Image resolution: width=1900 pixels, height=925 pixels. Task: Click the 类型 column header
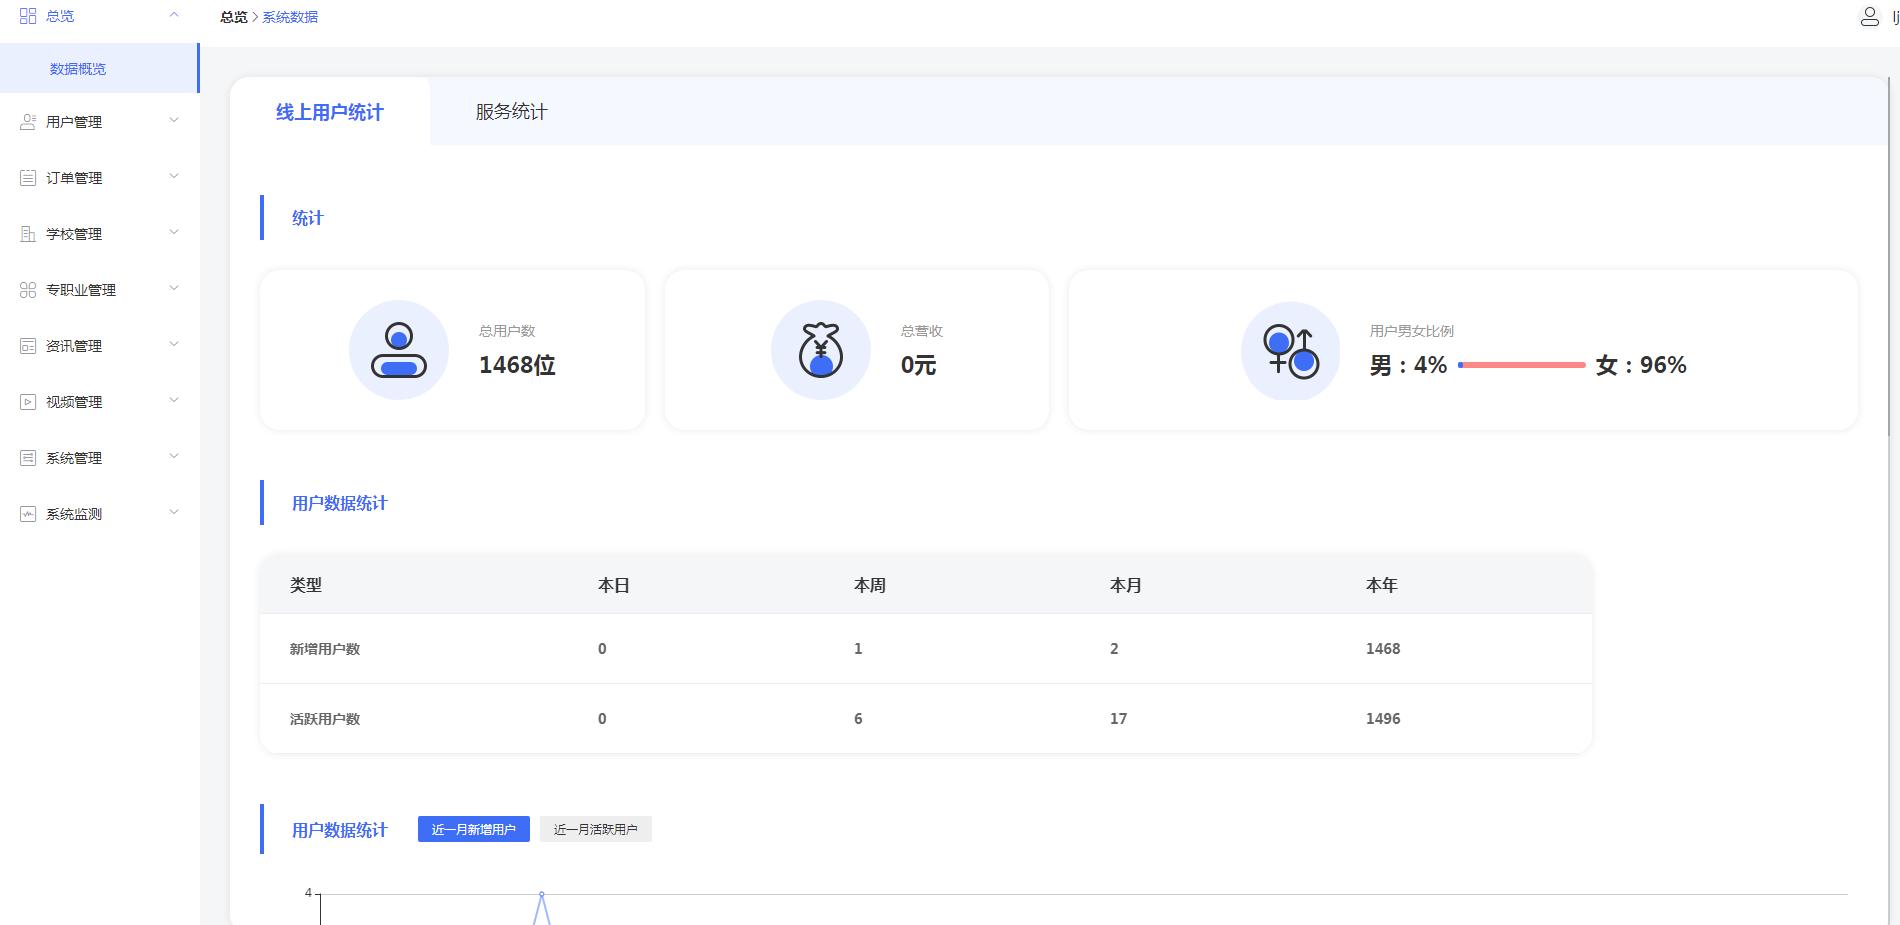(x=306, y=585)
